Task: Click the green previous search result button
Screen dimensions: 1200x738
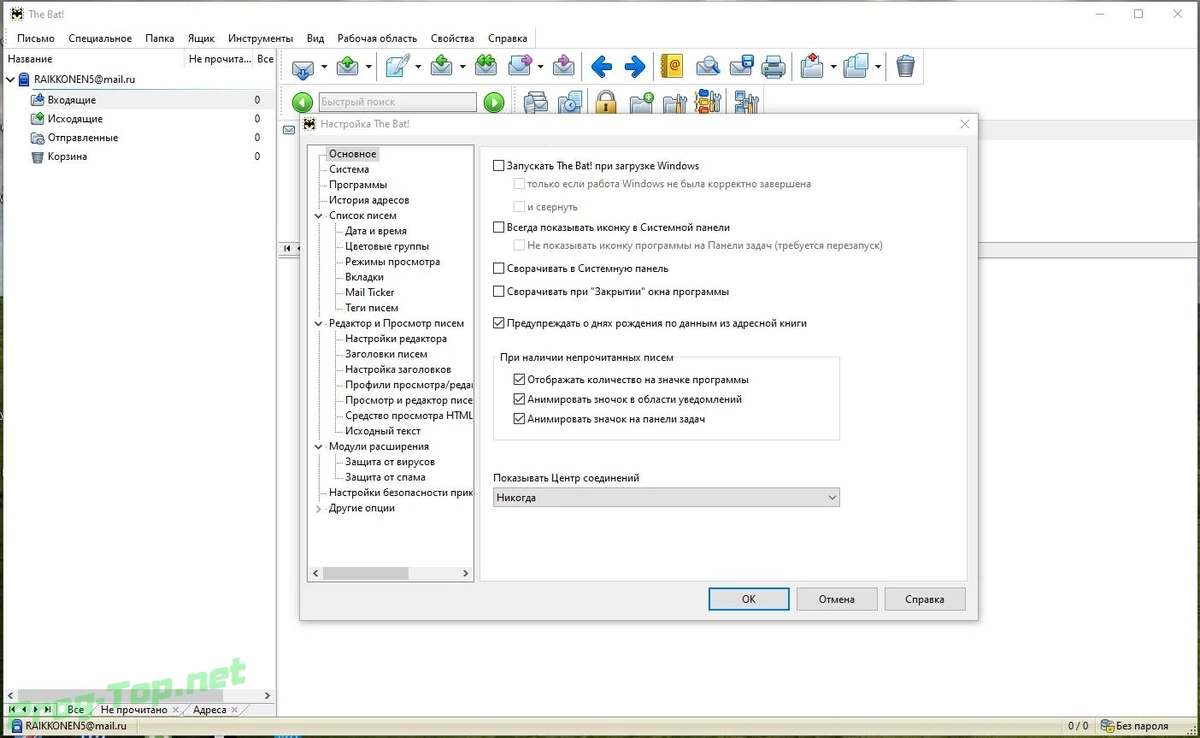Action: pyautogui.click(x=303, y=102)
